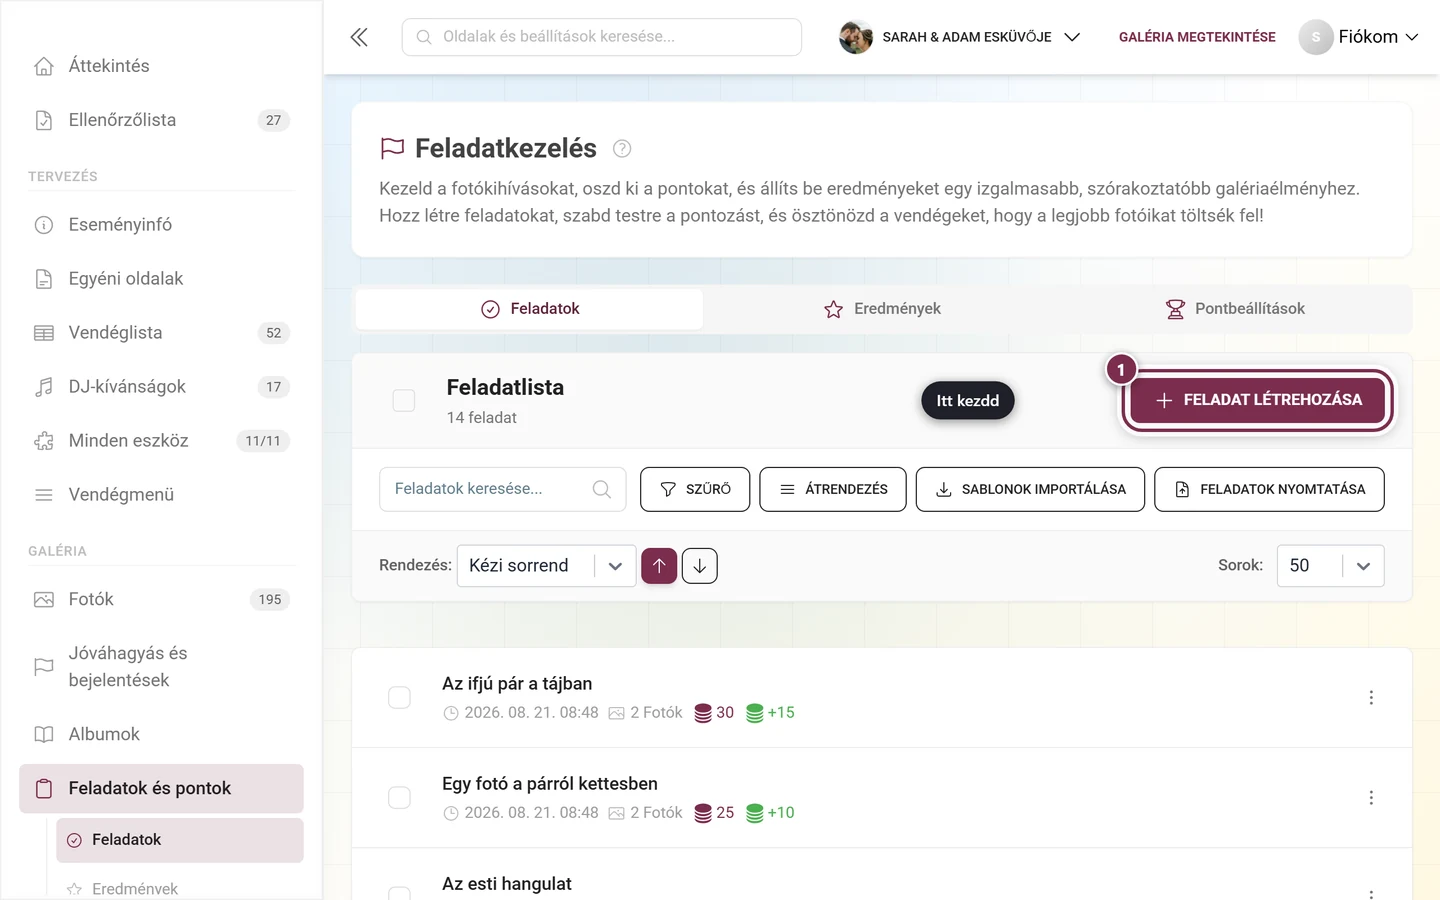
Task: Open Fotók gallery in the sidebar
Action: pyautogui.click(x=161, y=600)
